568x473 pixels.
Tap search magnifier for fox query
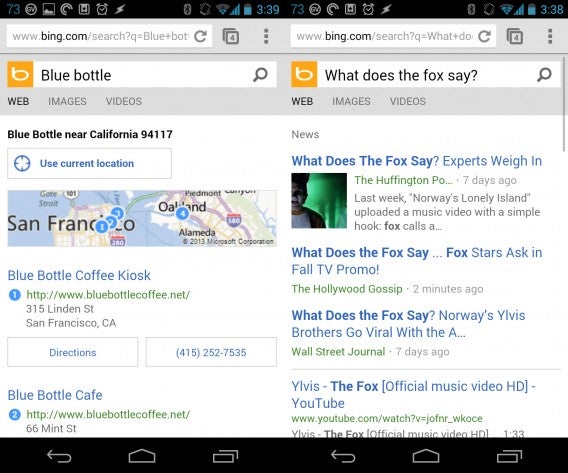tap(544, 75)
